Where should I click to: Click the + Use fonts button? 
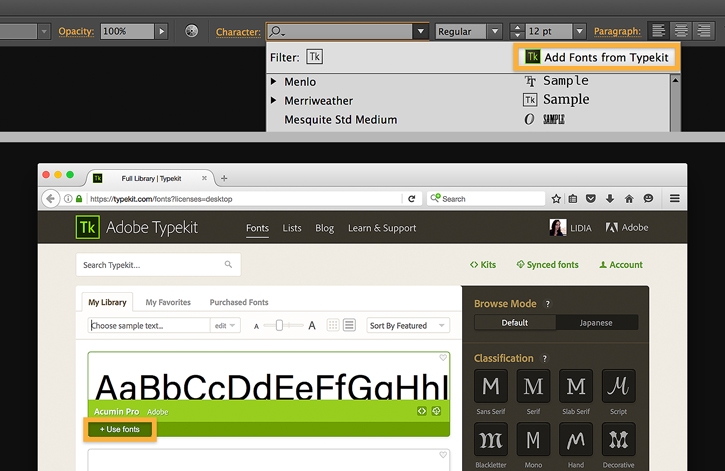pos(120,429)
